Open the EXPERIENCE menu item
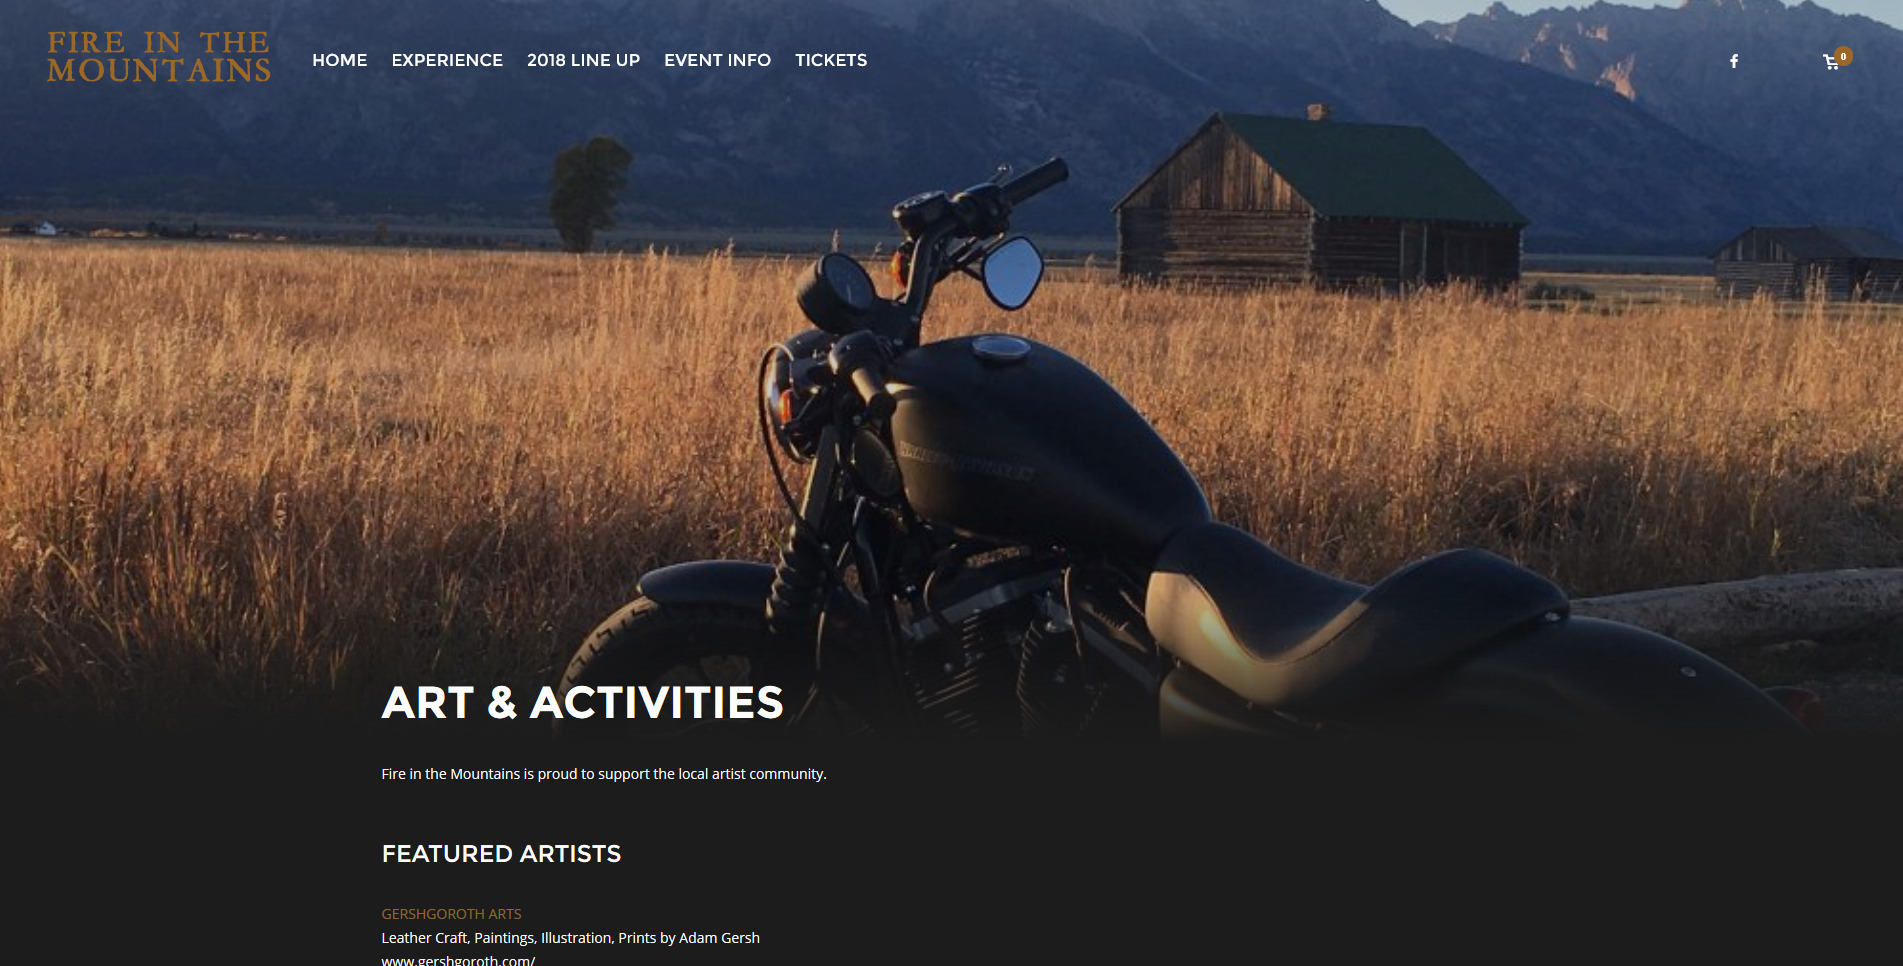The height and width of the screenshot is (966, 1903). [x=447, y=60]
